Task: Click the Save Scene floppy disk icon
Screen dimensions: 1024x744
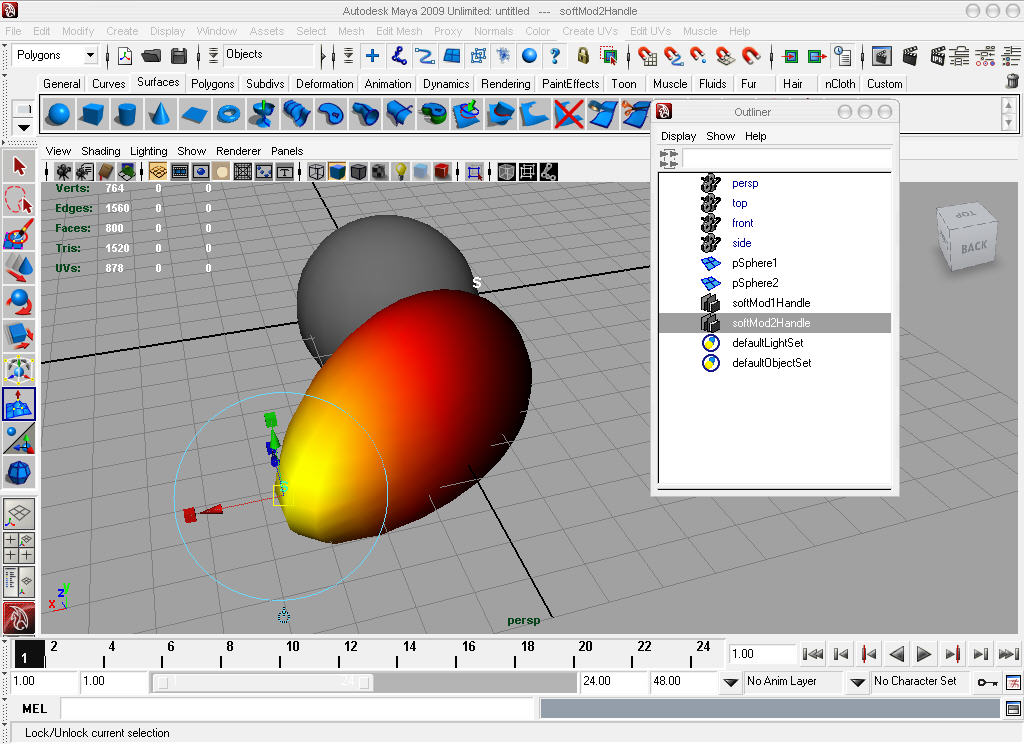Action: 179,56
